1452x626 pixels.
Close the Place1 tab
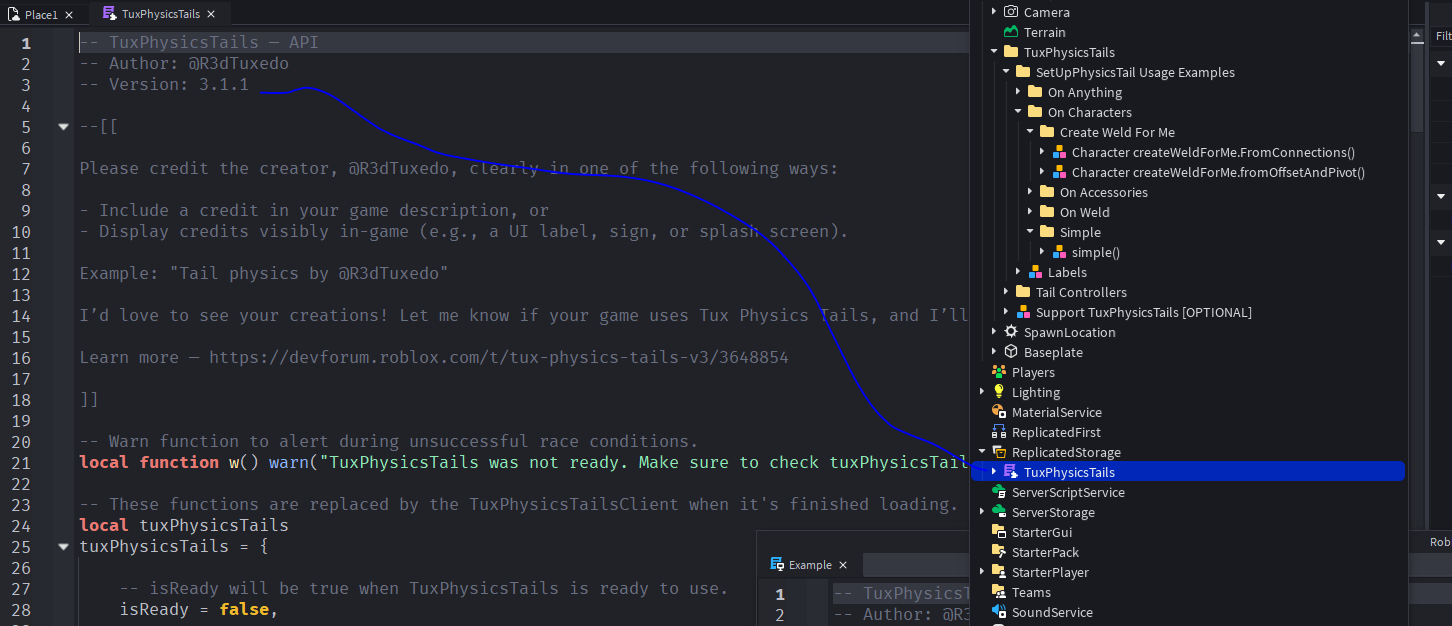[x=69, y=15]
